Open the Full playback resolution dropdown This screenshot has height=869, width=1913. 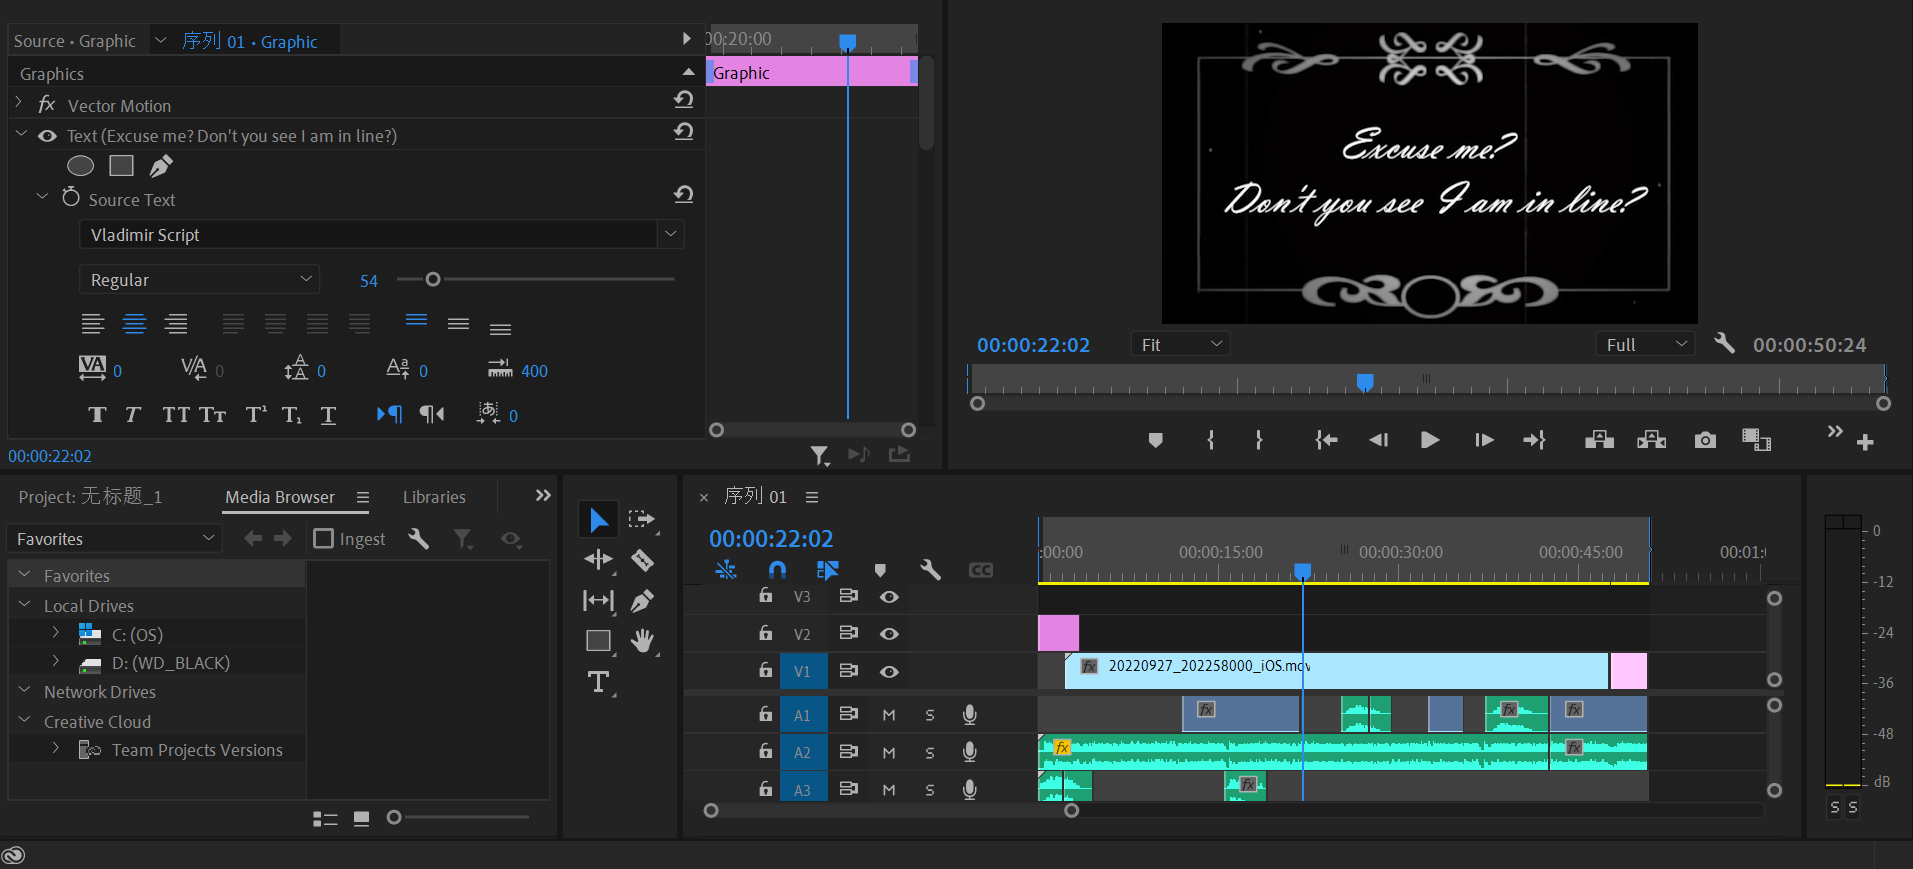pos(1646,344)
